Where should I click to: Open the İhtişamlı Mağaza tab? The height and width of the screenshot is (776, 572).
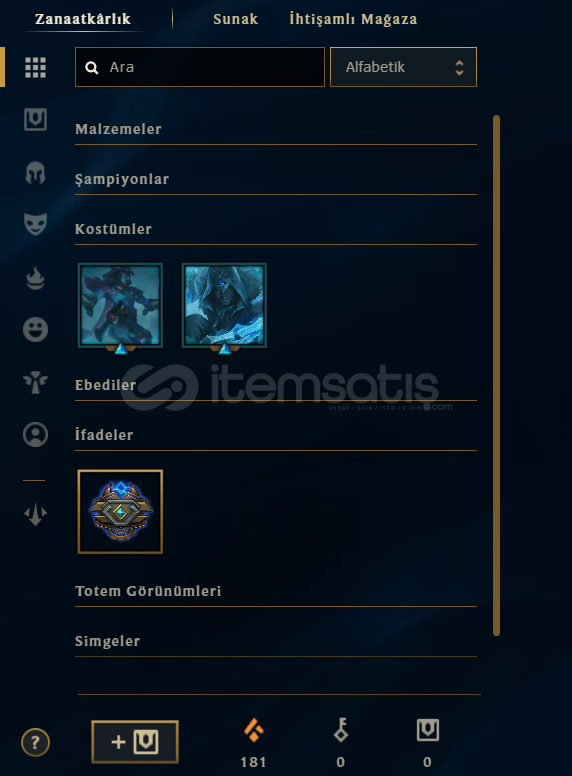[x=353, y=19]
